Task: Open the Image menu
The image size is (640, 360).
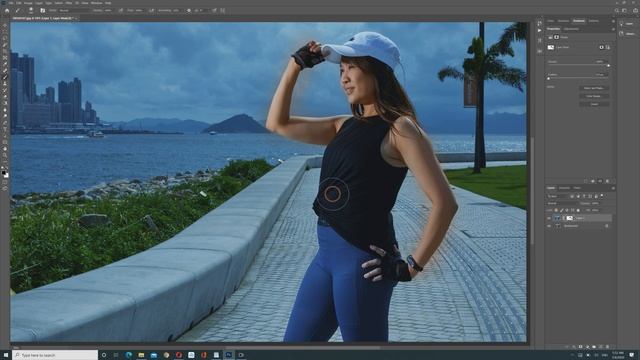Action: [28, 3]
